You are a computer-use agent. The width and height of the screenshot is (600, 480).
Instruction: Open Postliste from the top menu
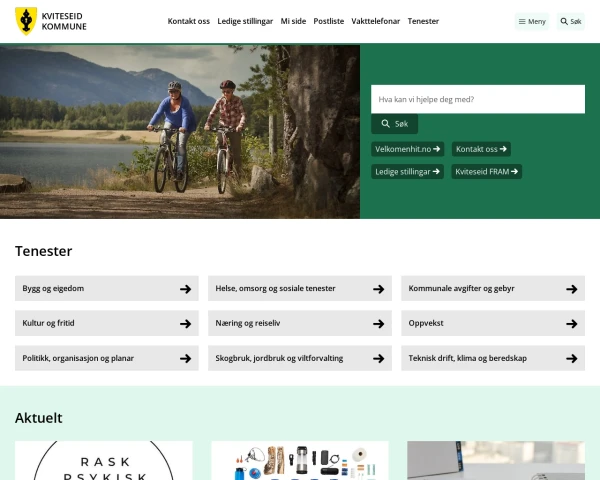[x=329, y=21]
